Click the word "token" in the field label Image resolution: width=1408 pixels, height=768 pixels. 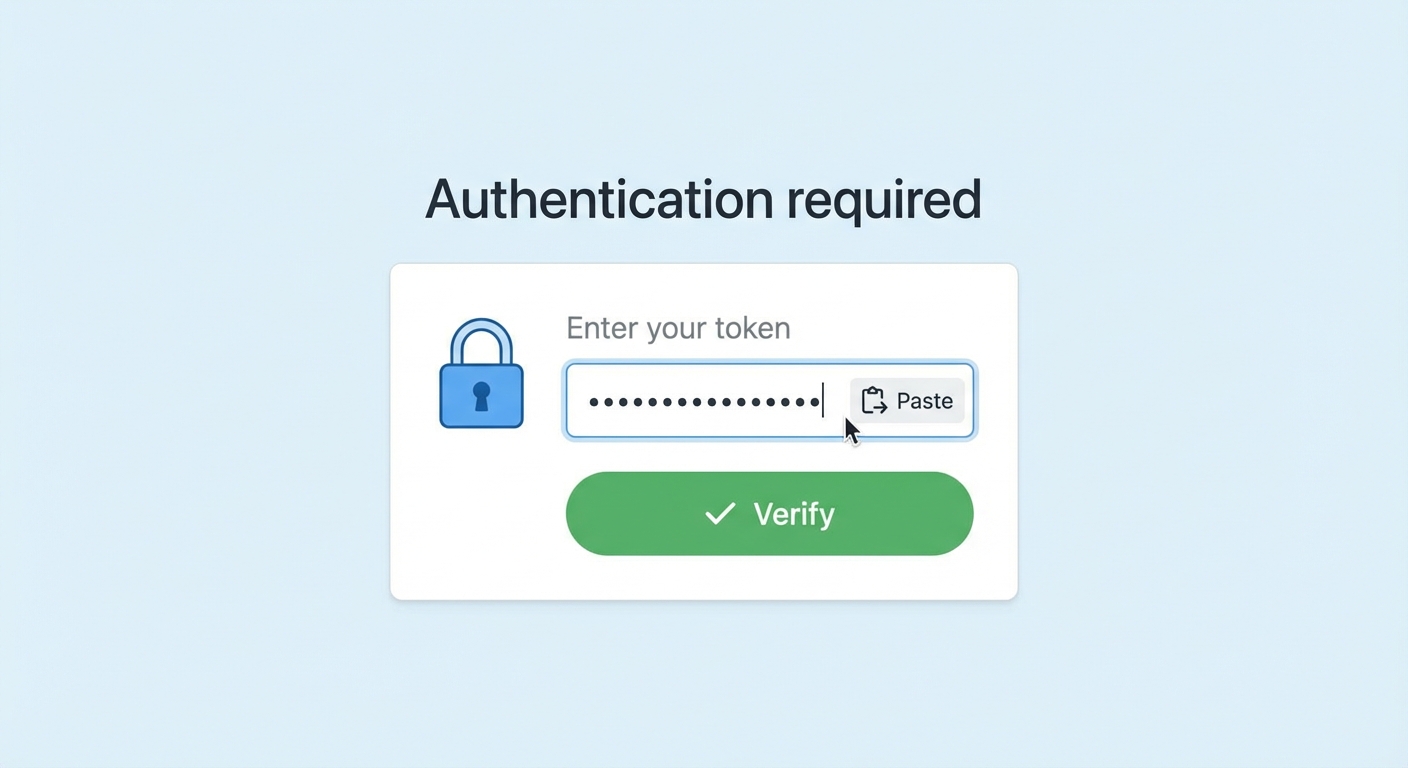pyautogui.click(x=752, y=328)
